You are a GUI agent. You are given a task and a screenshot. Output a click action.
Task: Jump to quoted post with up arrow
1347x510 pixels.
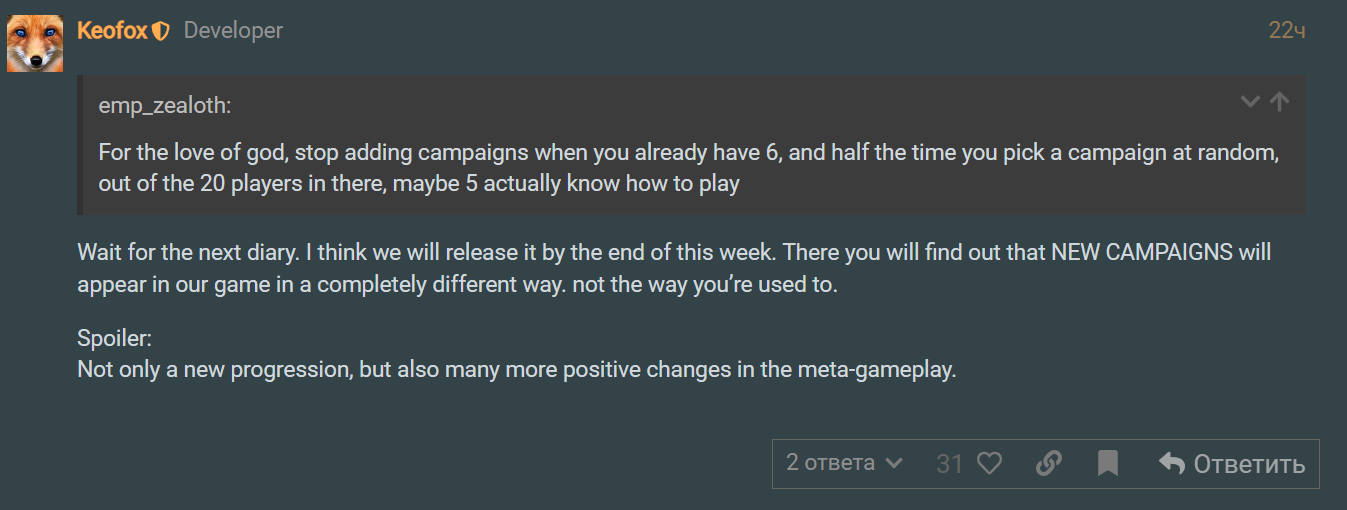[1279, 101]
